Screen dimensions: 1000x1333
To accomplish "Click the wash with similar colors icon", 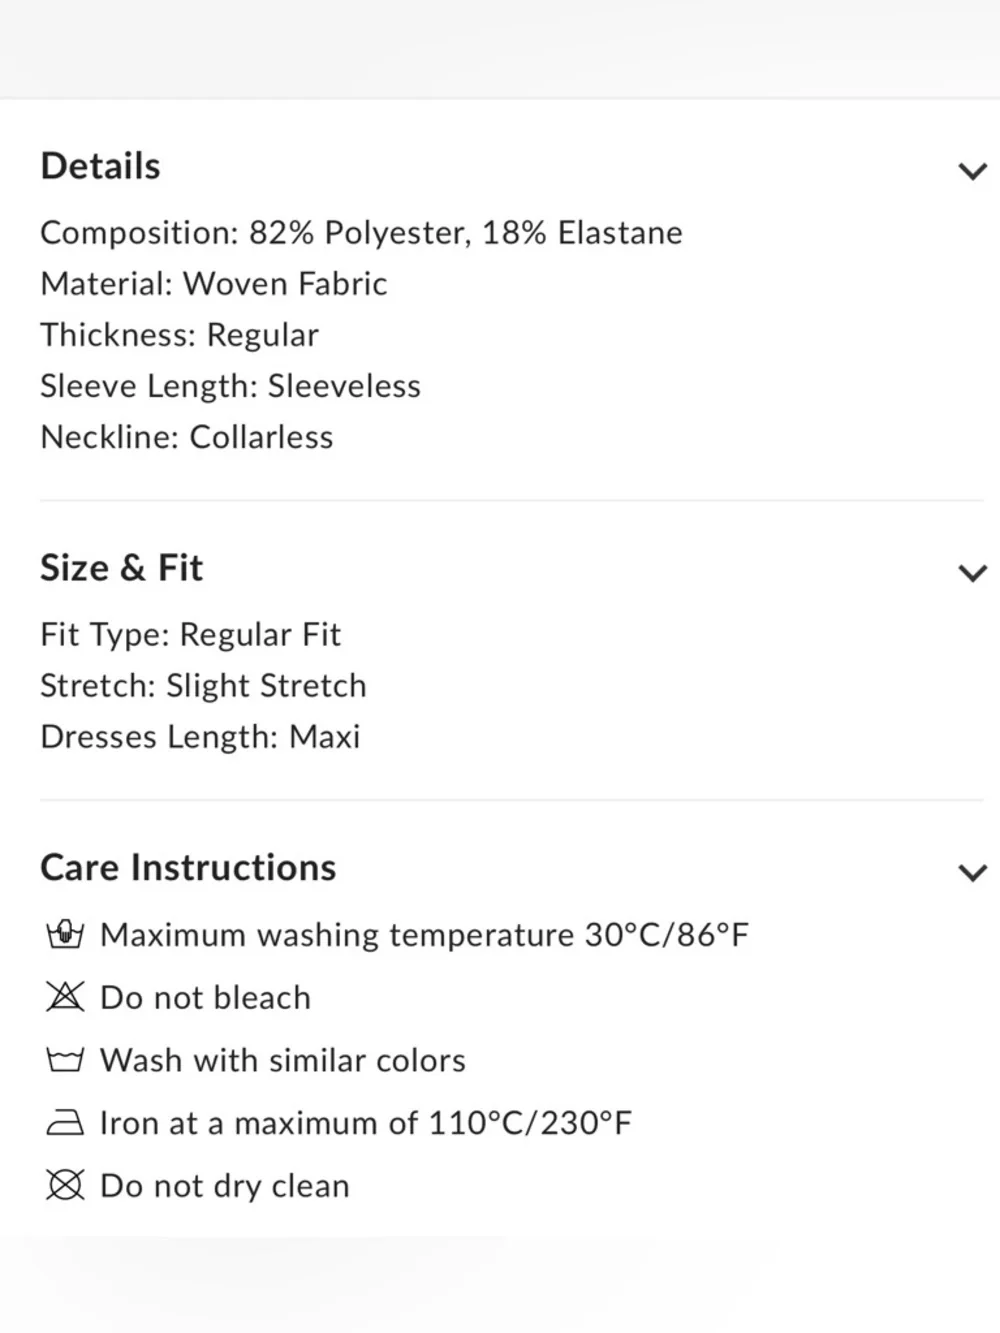I will coord(65,1060).
